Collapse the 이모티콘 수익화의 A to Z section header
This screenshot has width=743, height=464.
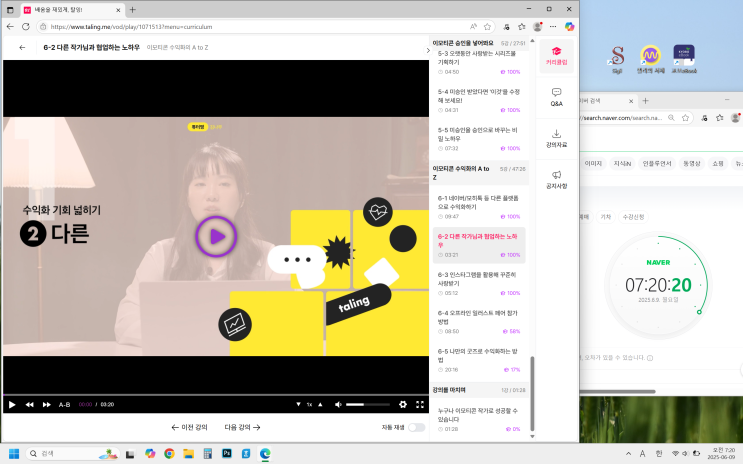point(479,173)
